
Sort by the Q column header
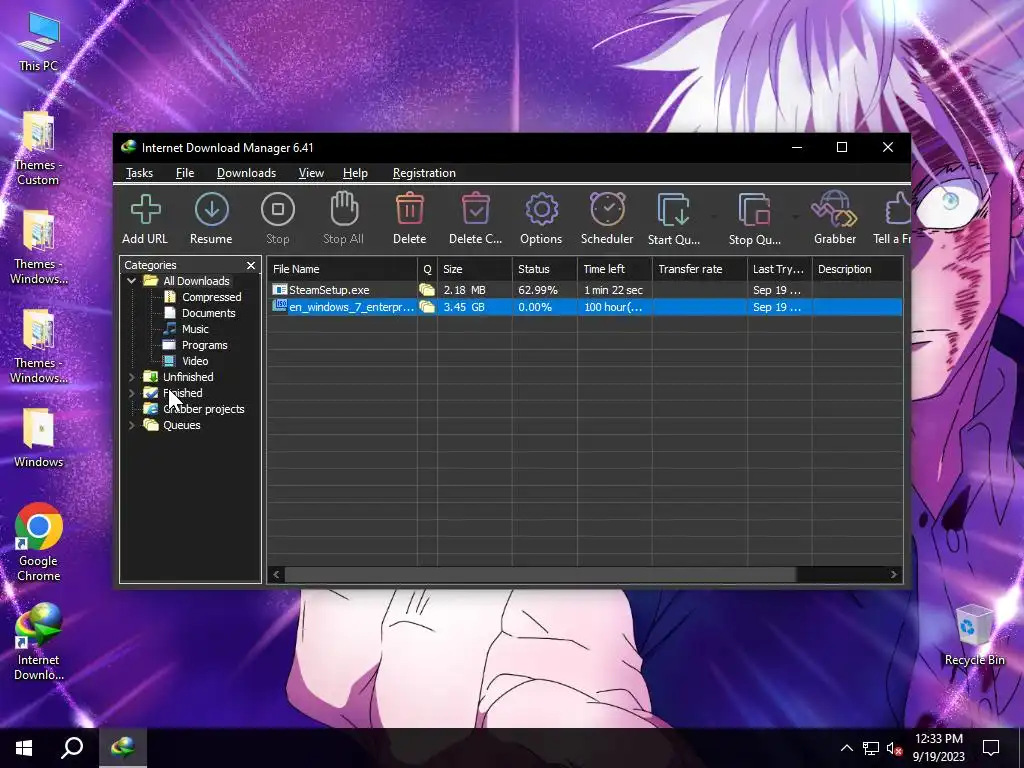pos(428,269)
